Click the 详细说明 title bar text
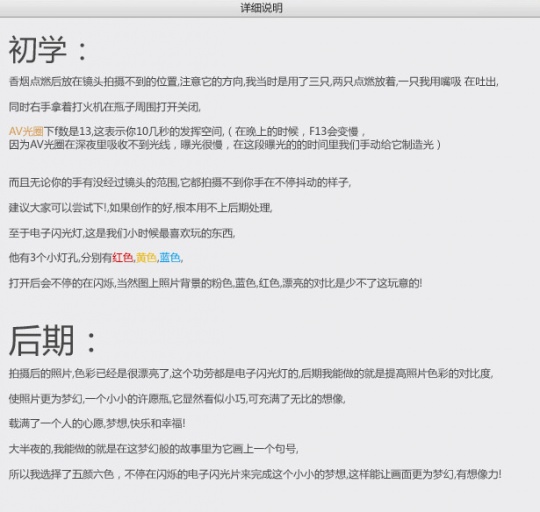Viewport: 540px width, 512px height. 261,8
